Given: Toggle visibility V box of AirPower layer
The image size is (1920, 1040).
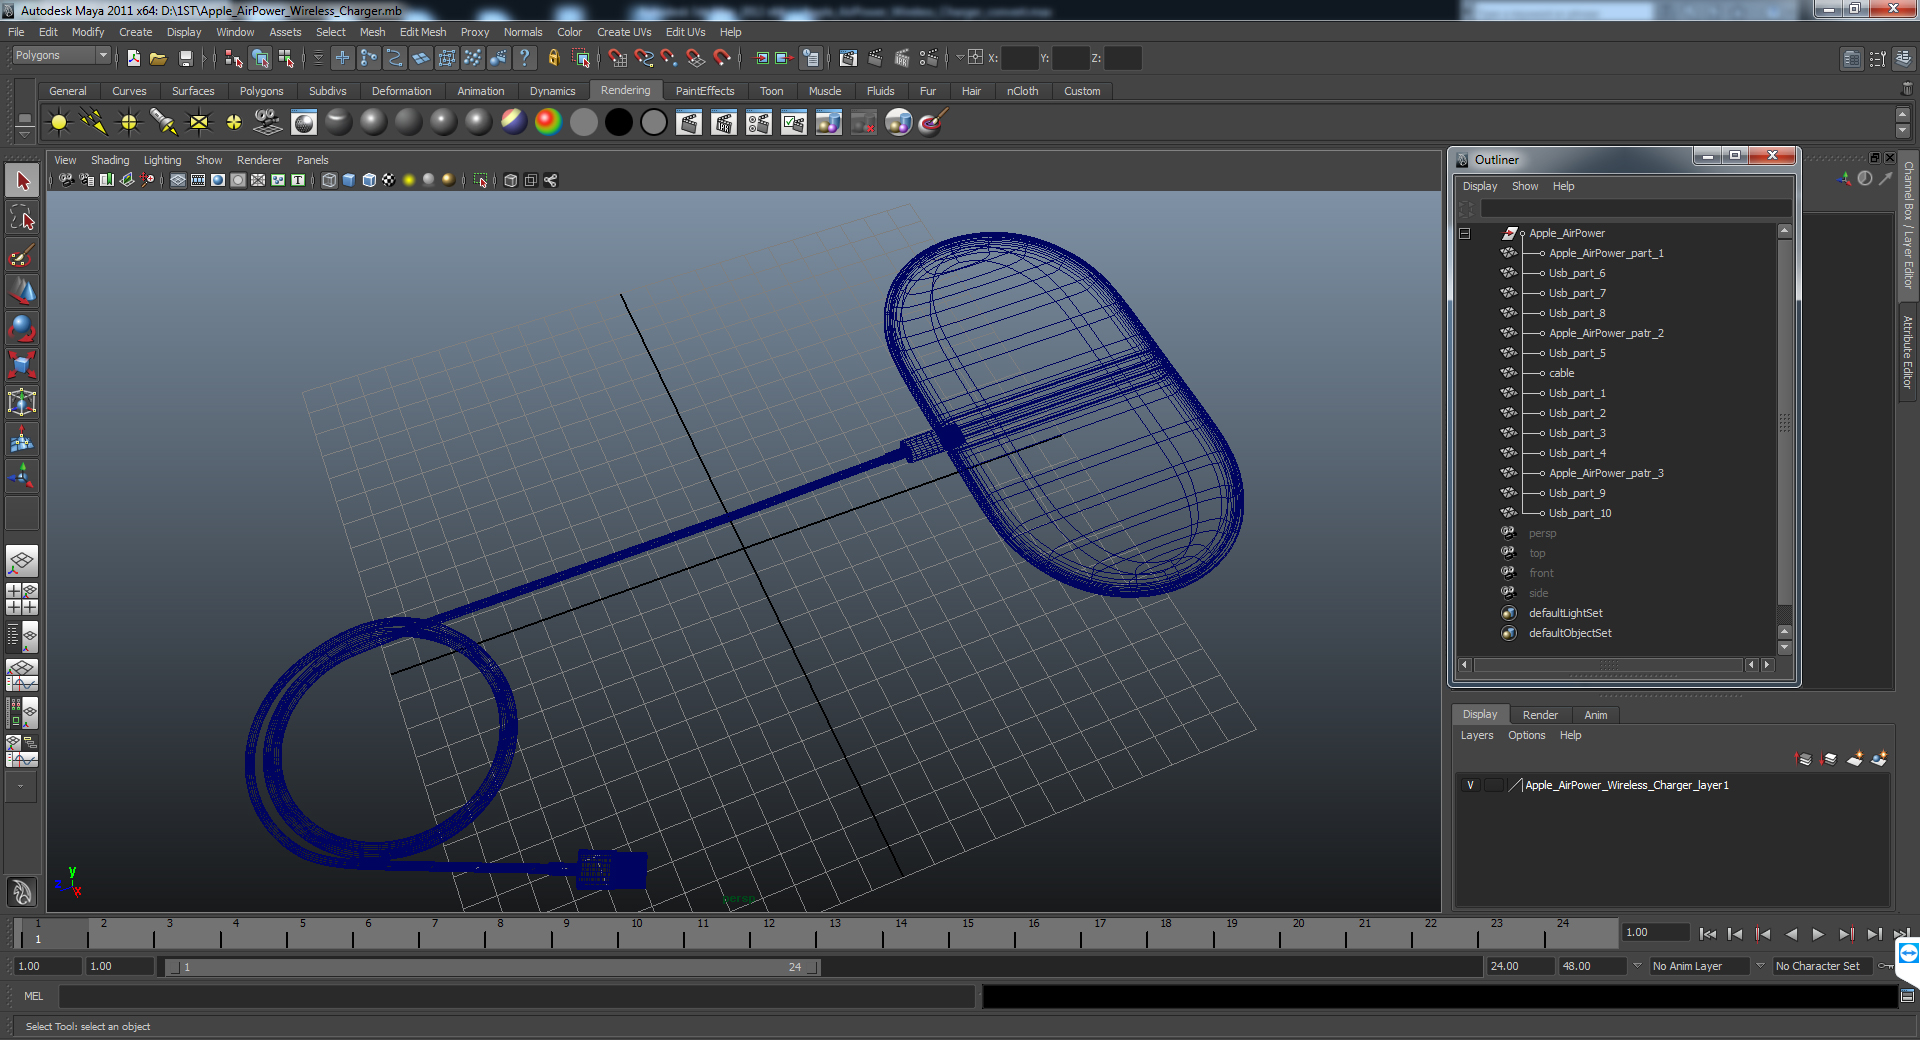Looking at the screenshot, I should 1470,785.
